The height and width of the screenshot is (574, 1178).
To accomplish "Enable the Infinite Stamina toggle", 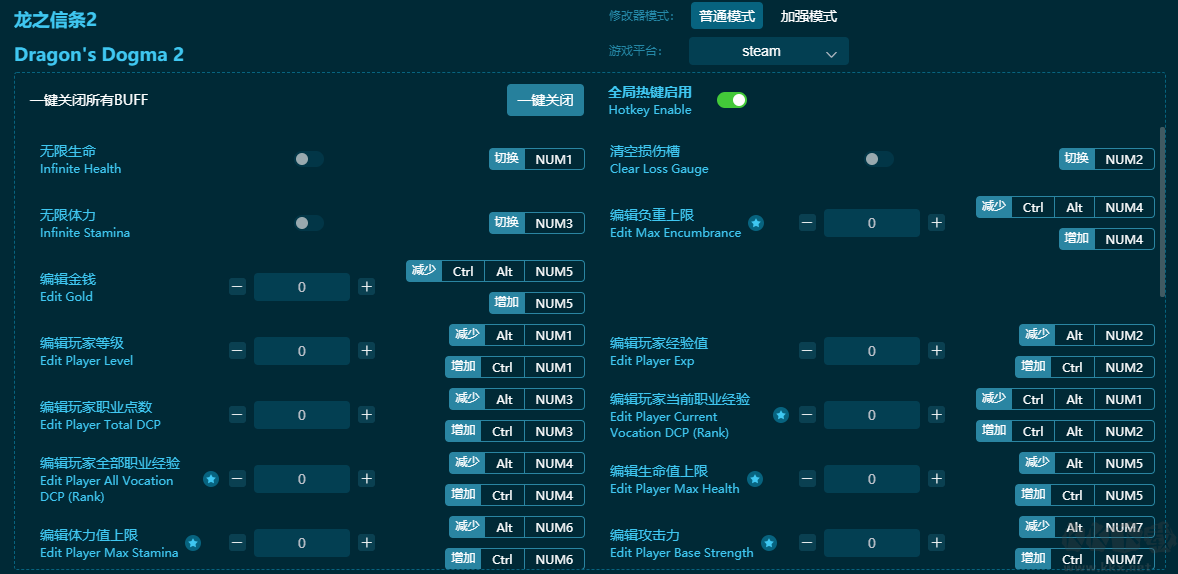I will 309,223.
